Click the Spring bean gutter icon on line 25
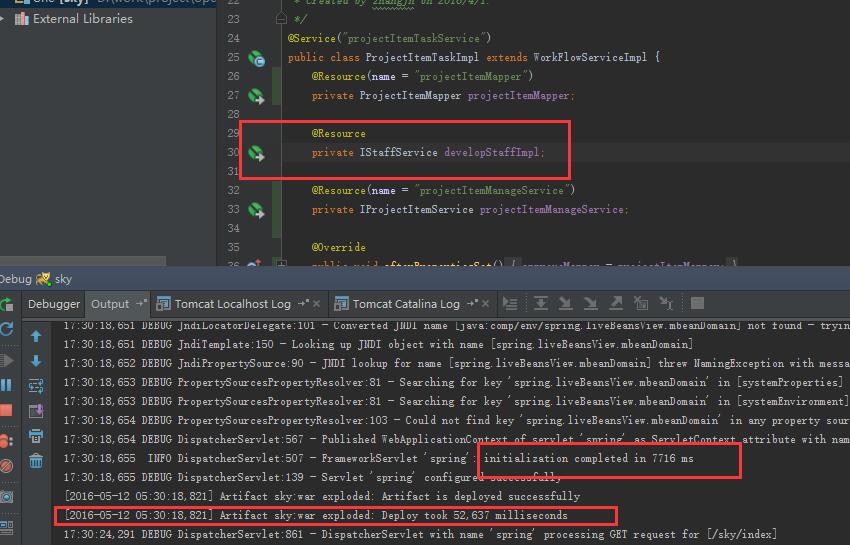Image resolution: width=850 pixels, height=545 pixels. [256, 58]
